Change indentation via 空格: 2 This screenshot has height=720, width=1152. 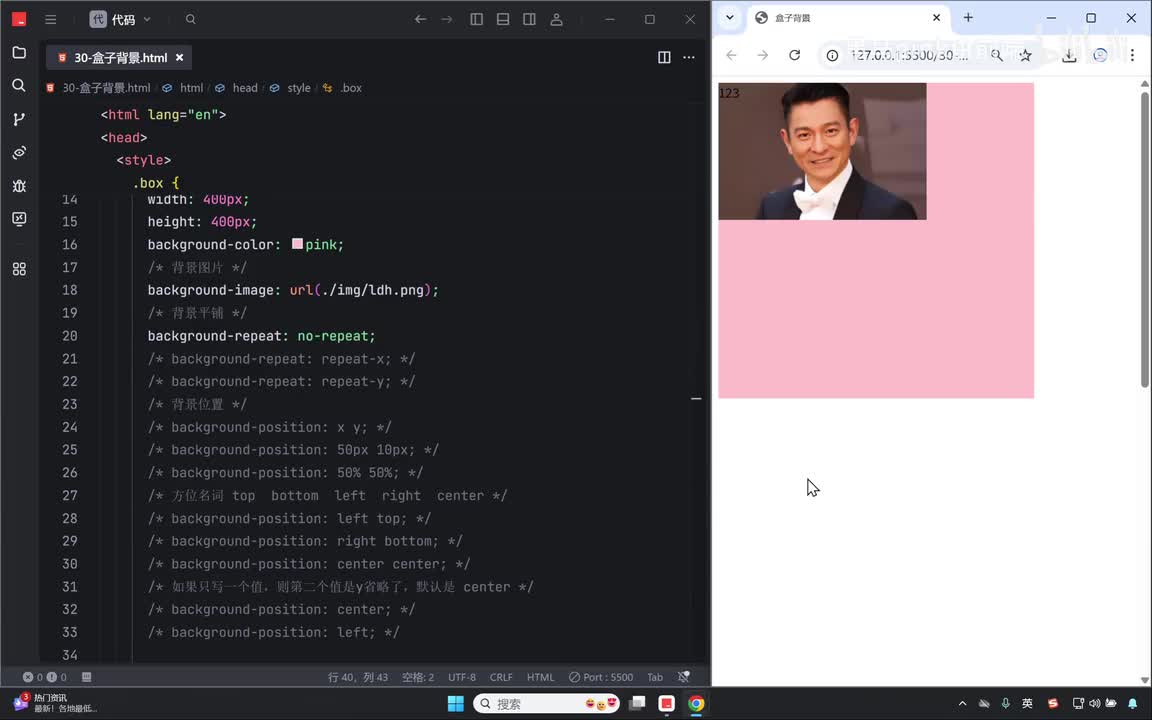coord(418,677)
